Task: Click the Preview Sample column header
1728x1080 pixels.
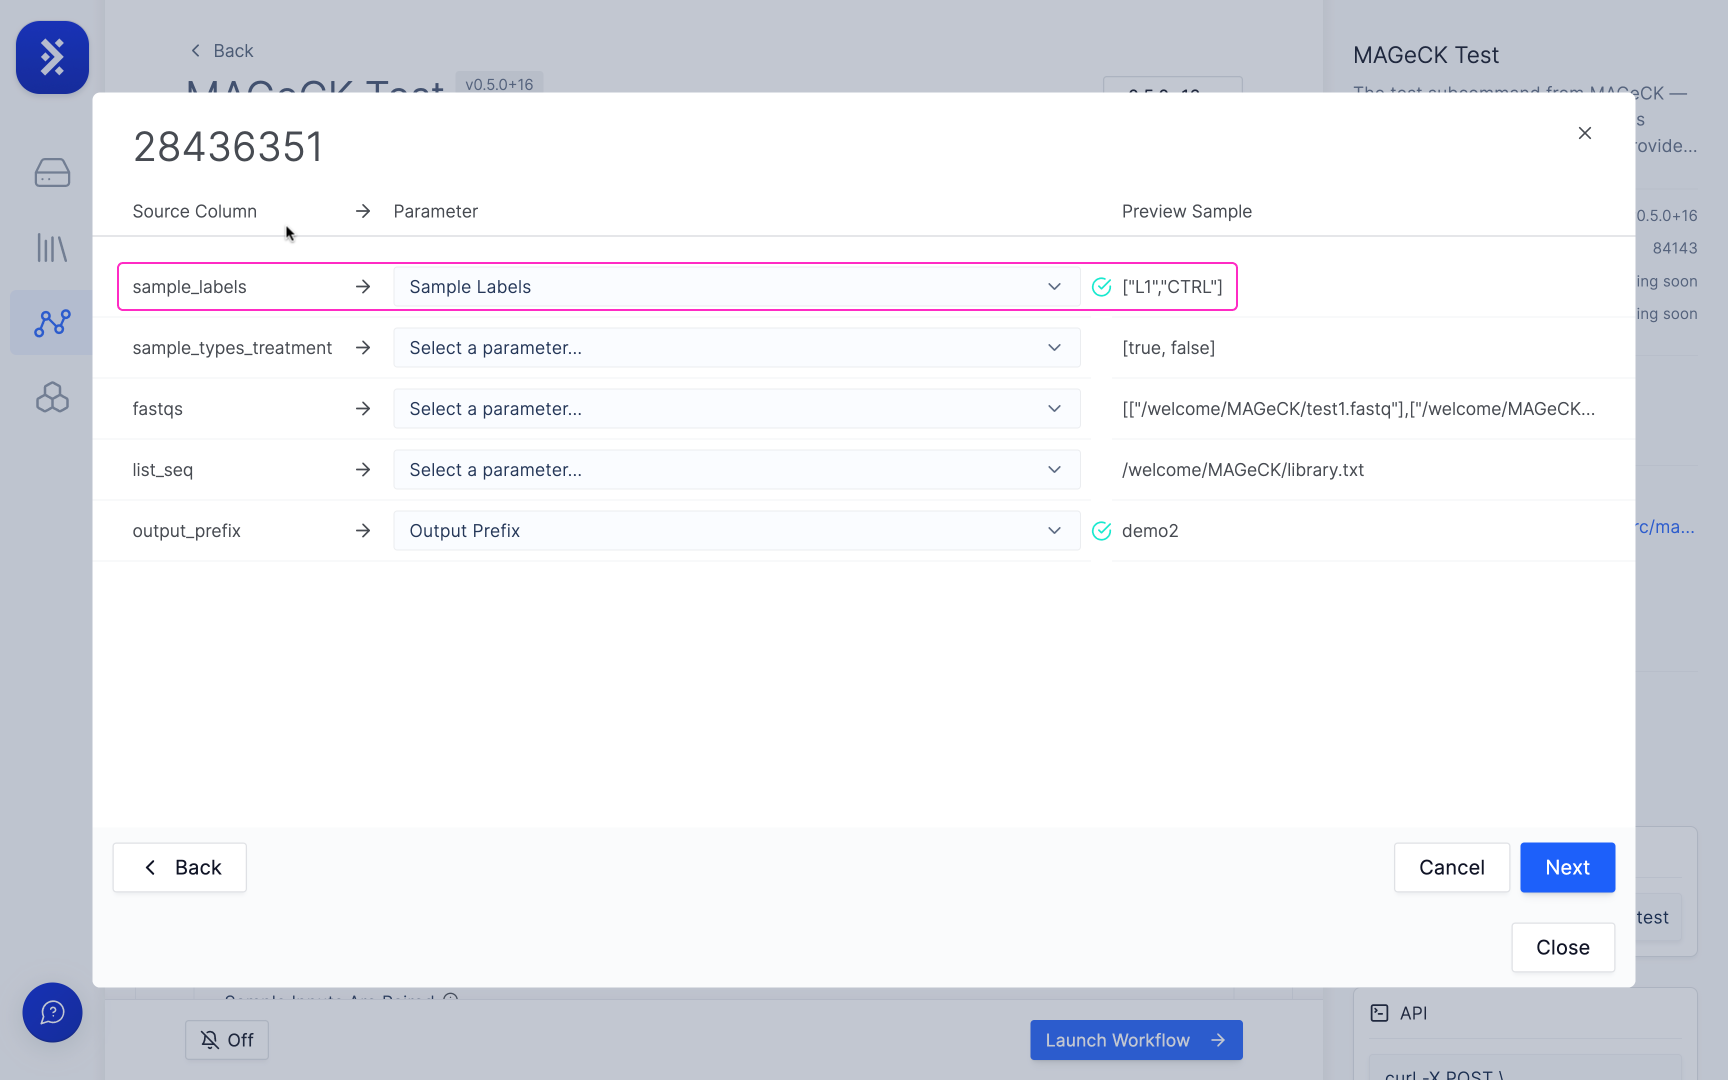Action: point(1187,211)
